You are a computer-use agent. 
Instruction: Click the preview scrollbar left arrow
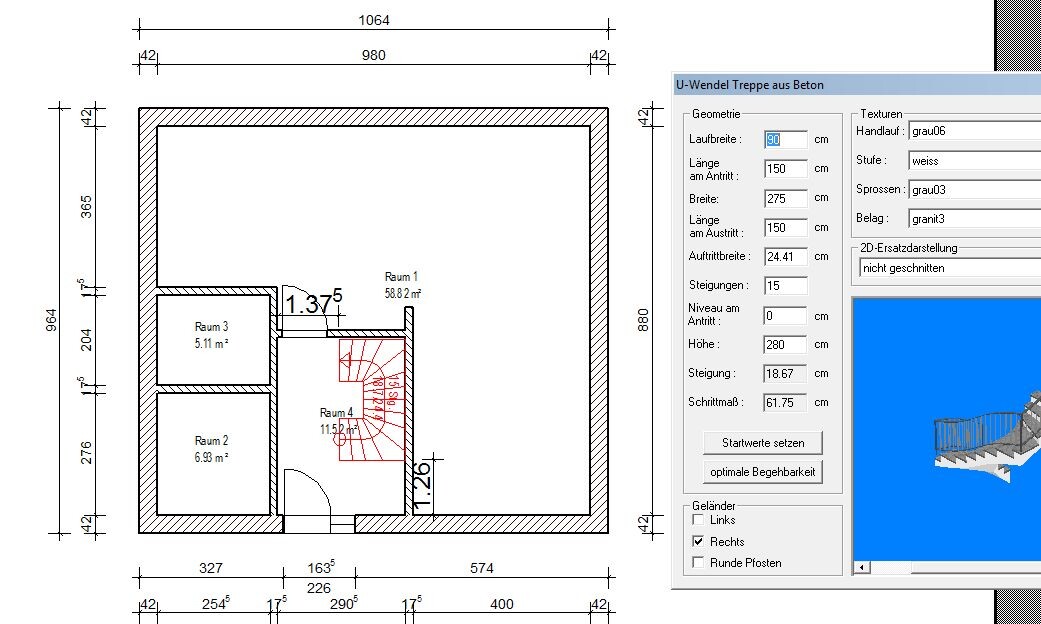pyautogui.click(x=862, y=568)
